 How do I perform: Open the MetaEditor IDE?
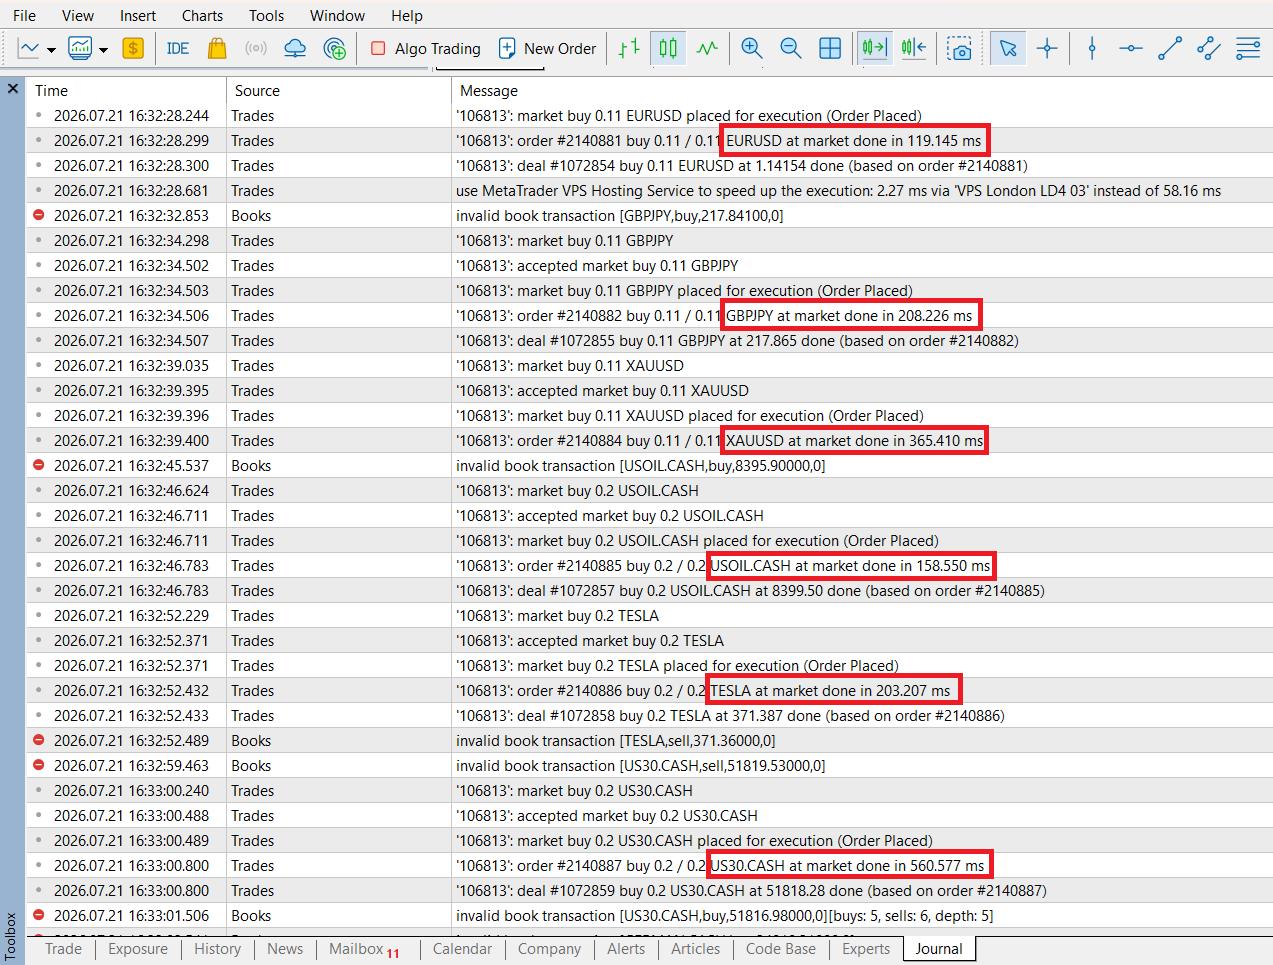[178, 48]
